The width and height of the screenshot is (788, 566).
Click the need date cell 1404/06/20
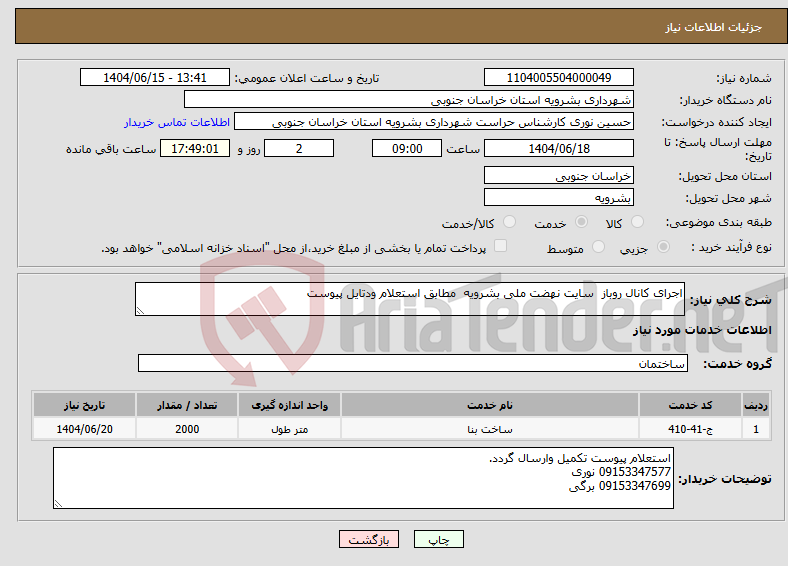pyautogui.click(x=84, y=429)
